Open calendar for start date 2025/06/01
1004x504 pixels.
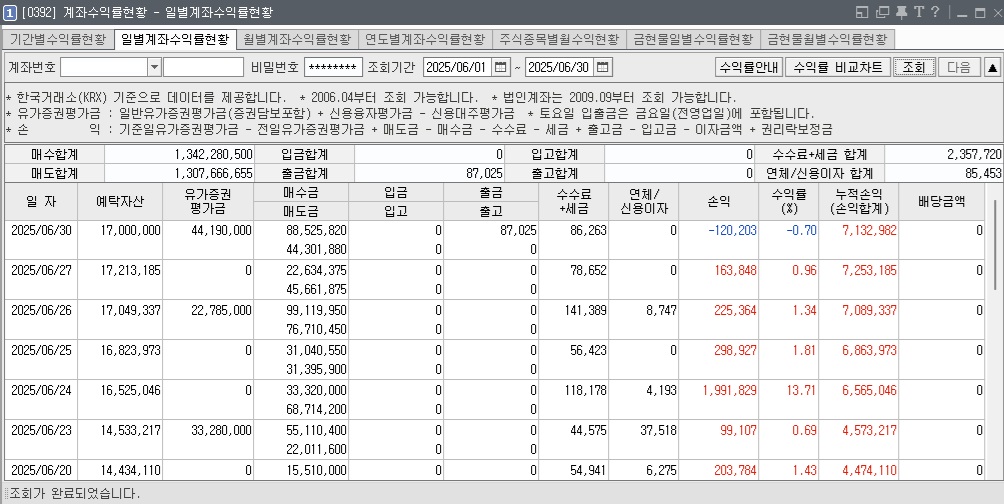tap(502, 67)
